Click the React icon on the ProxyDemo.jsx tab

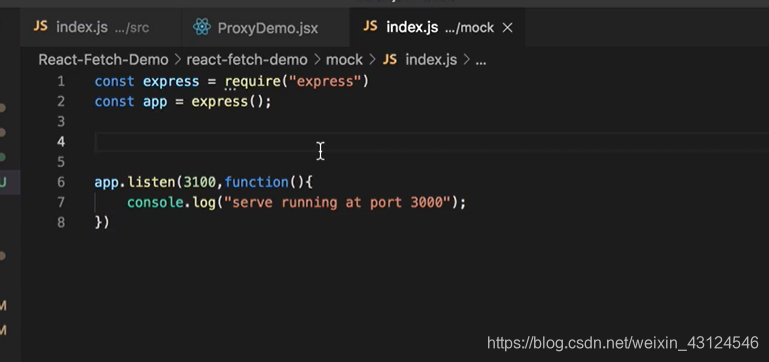coord(202,27)
